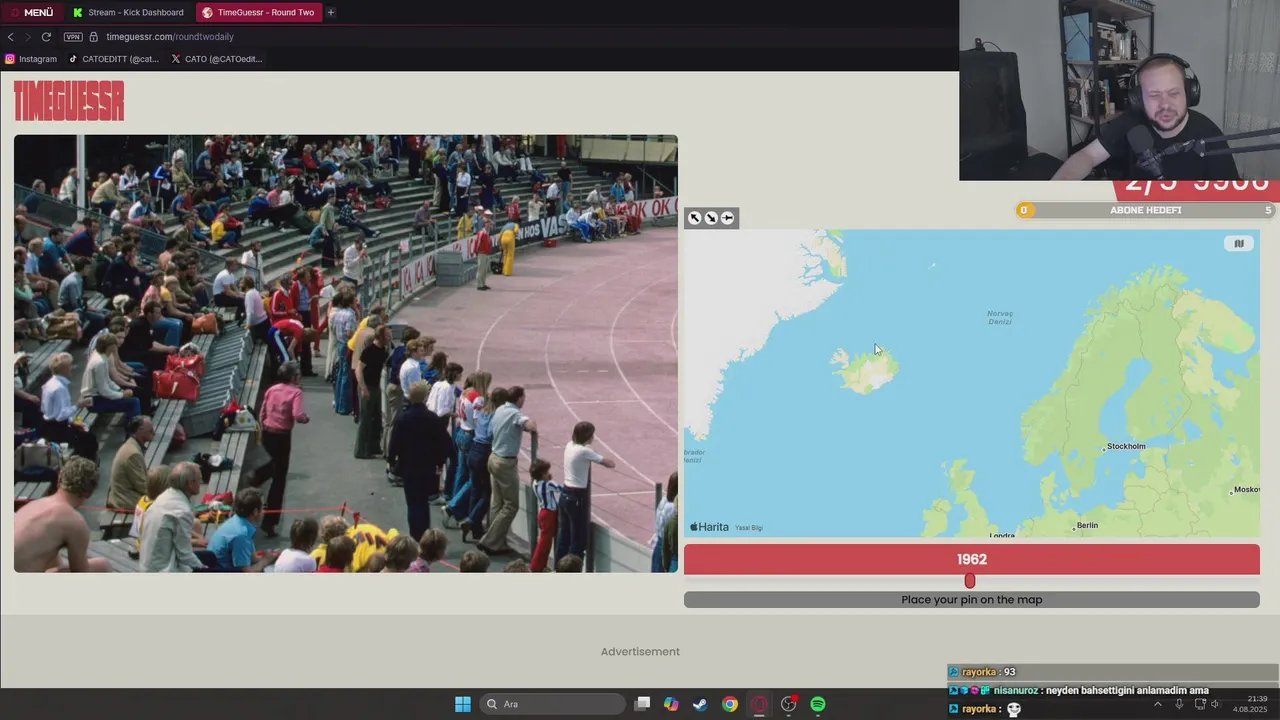Select the TimeGuessr - Round Two tab

coord(258,12)
